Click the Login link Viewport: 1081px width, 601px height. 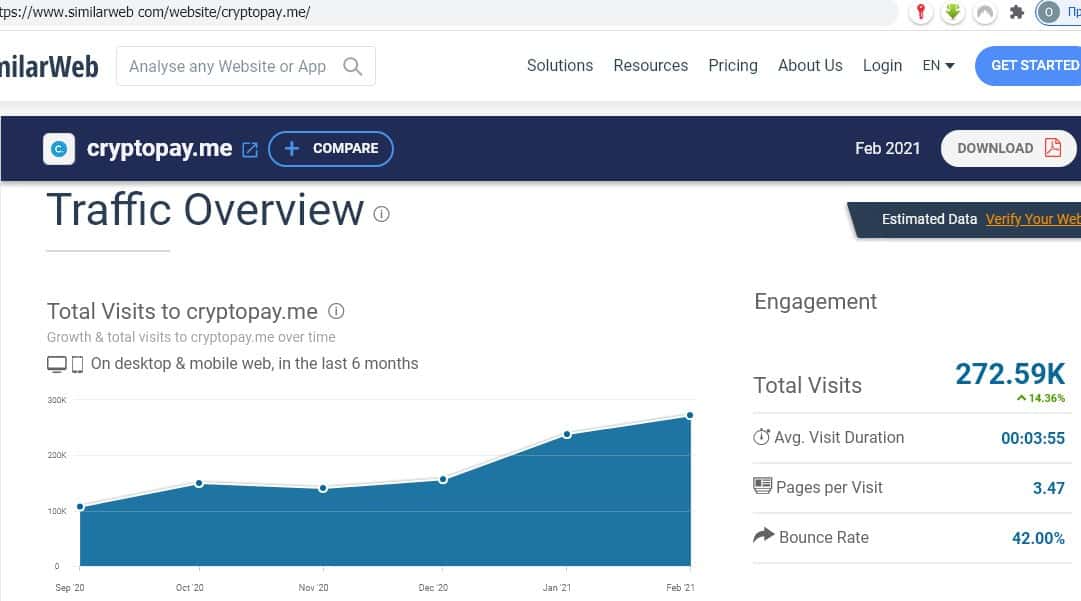coord(882,66)
